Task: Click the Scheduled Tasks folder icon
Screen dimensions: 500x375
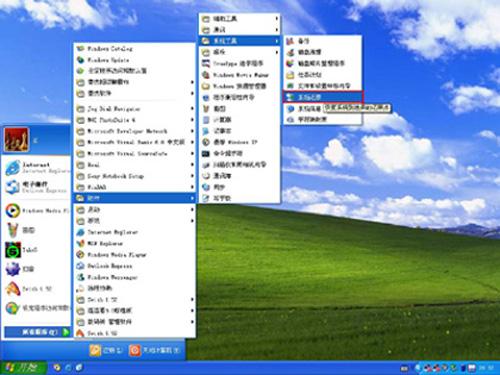Action: 290,75
